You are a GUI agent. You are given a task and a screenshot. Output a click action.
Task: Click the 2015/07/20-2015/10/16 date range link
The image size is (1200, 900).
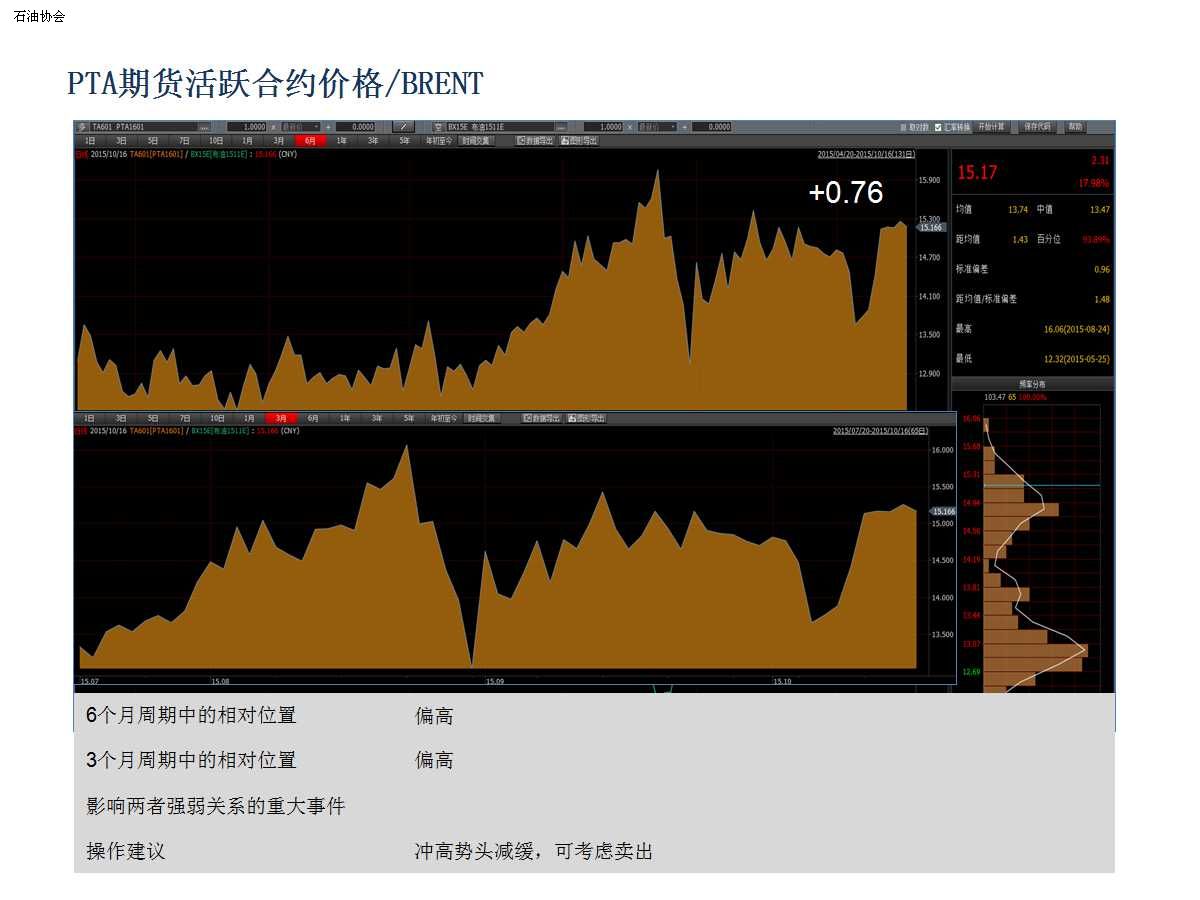(x=880, y=431)
